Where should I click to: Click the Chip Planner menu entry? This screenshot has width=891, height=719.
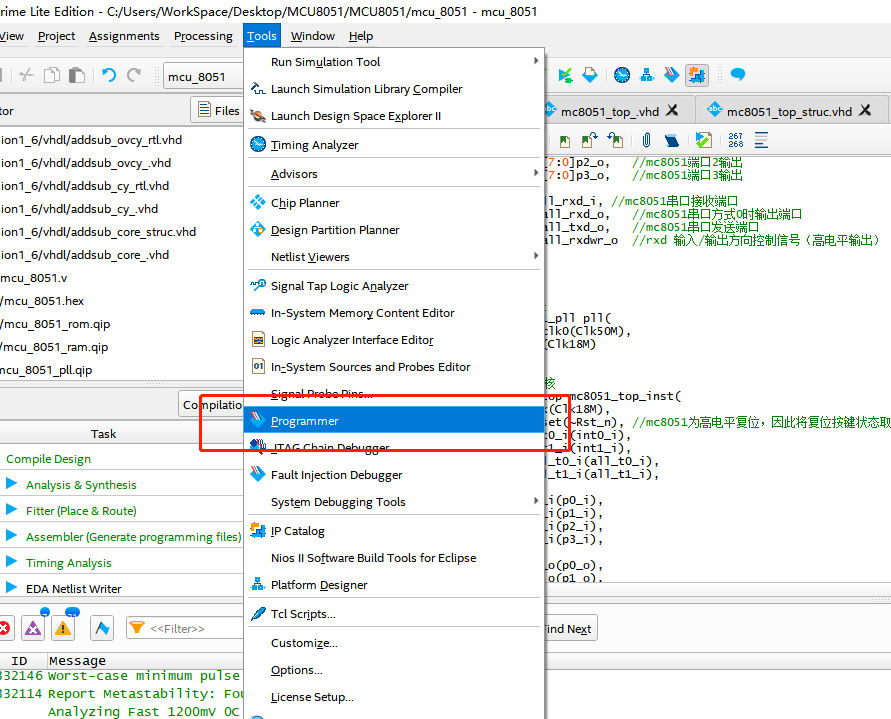[x=305, y=203]
